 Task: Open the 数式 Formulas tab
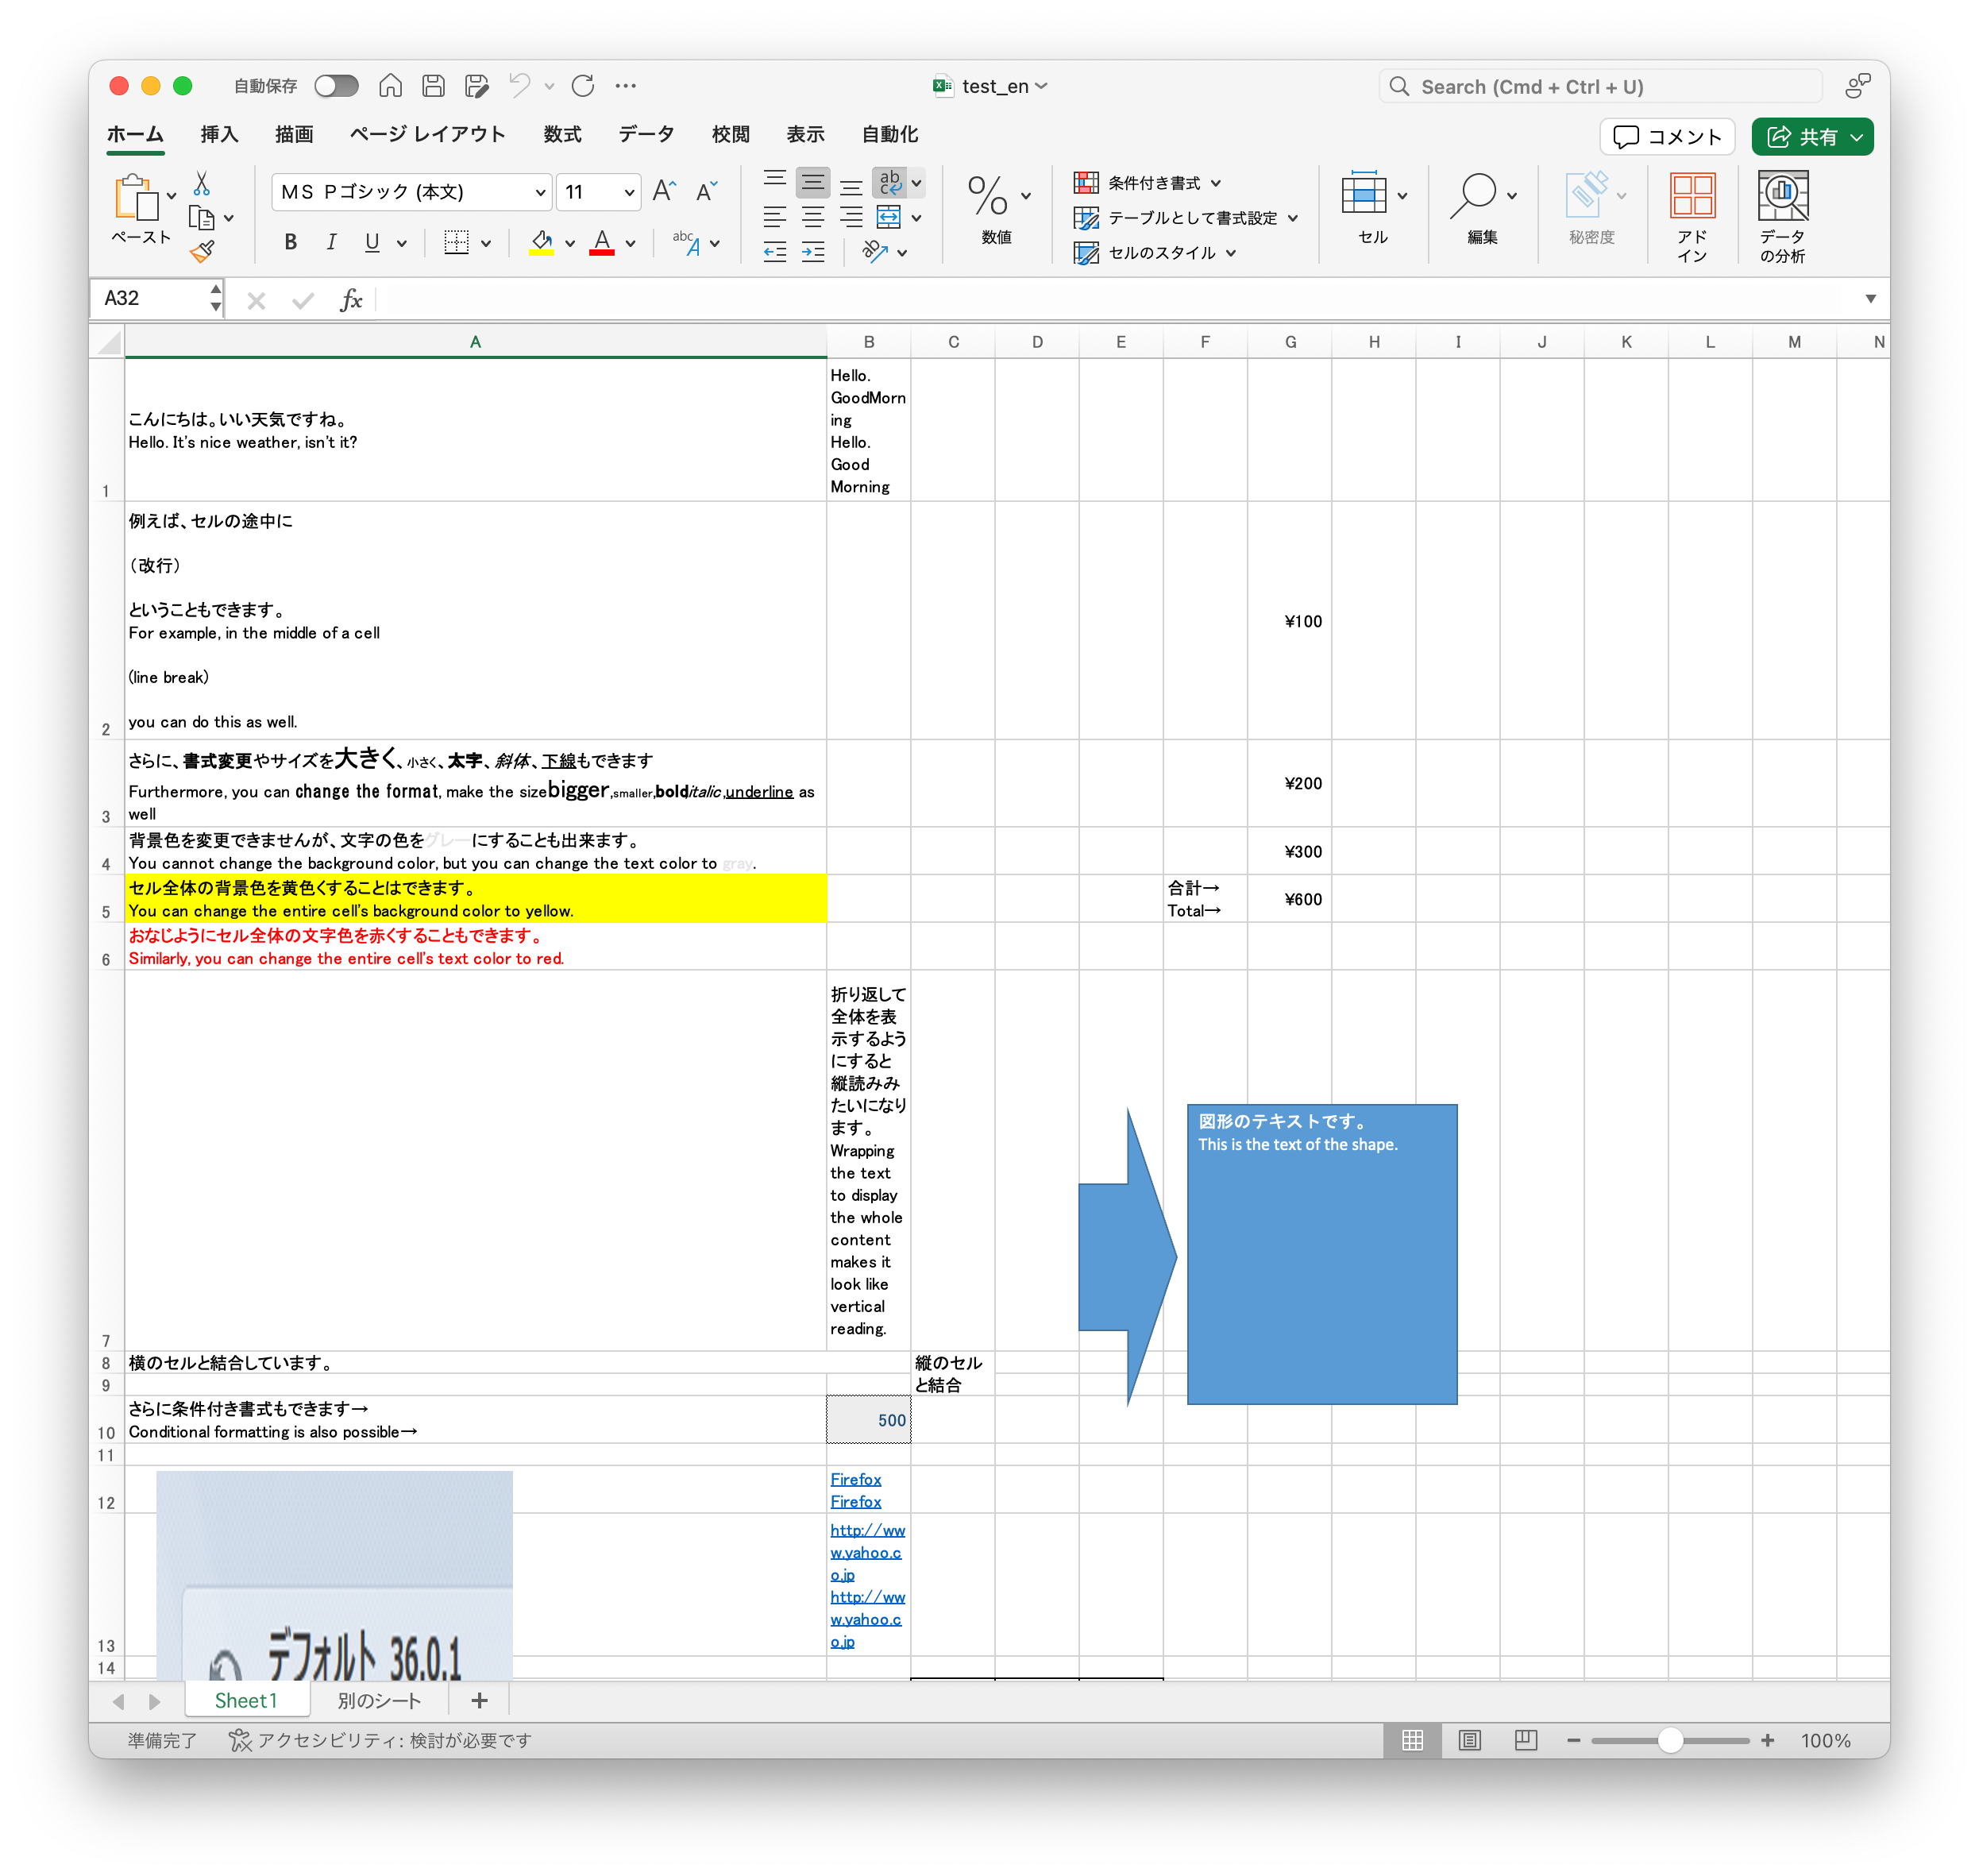click(x=562, y=135)
